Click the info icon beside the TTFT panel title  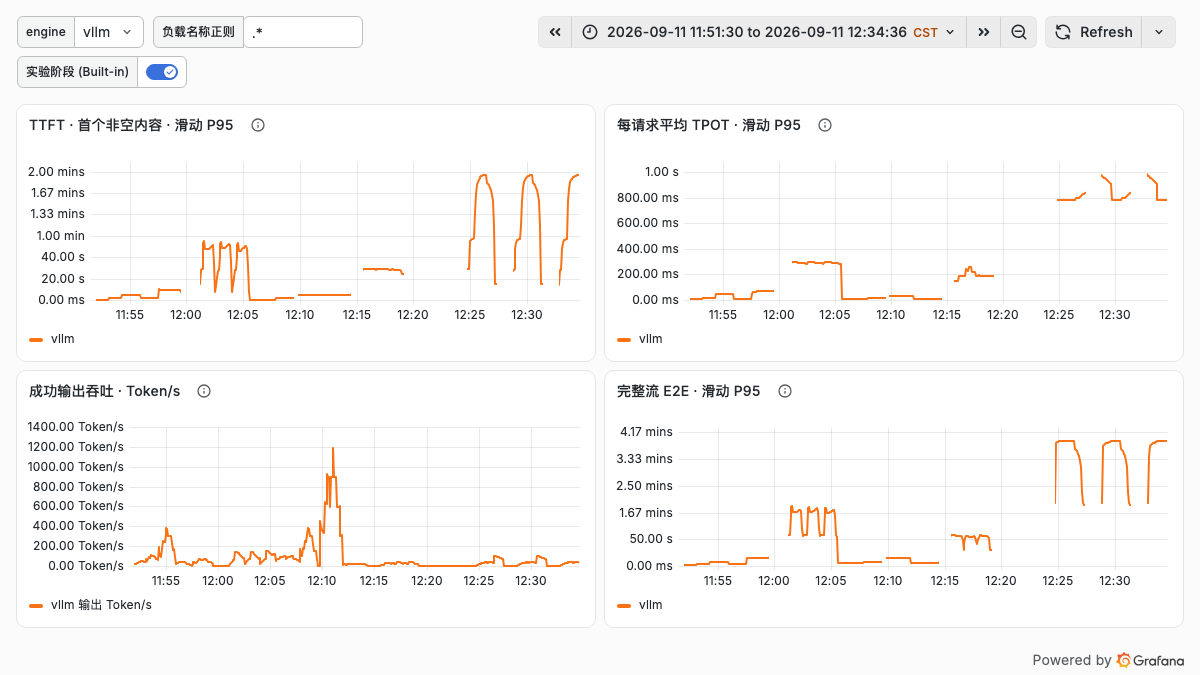258,125
